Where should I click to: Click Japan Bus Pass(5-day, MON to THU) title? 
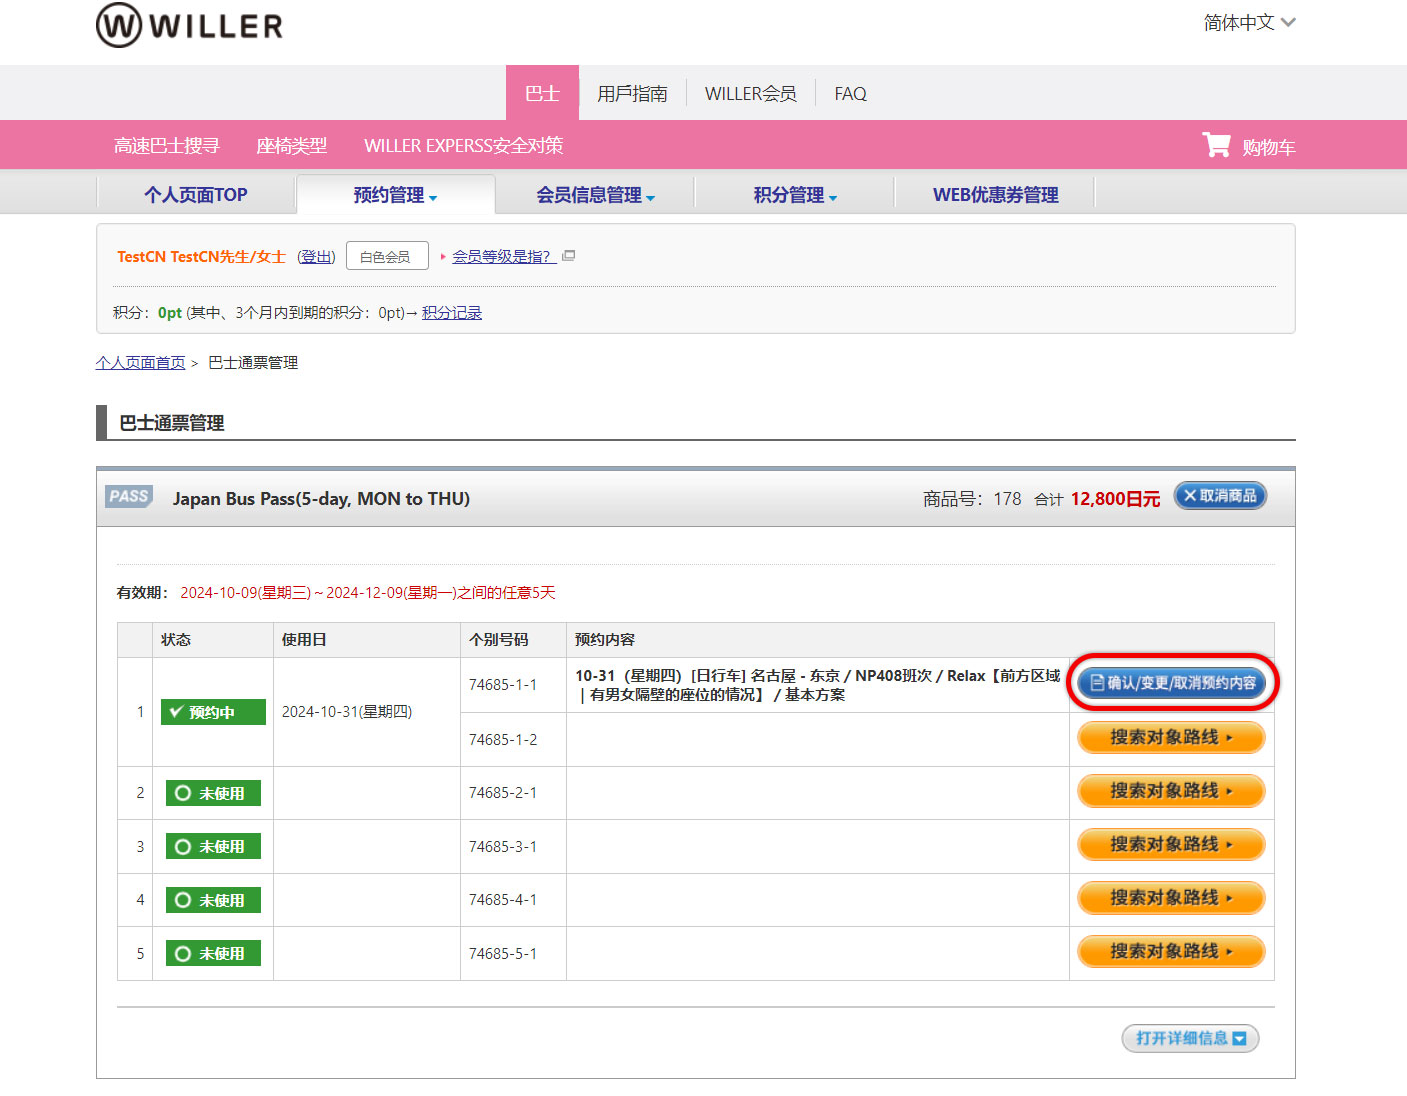tap(321, 498)
